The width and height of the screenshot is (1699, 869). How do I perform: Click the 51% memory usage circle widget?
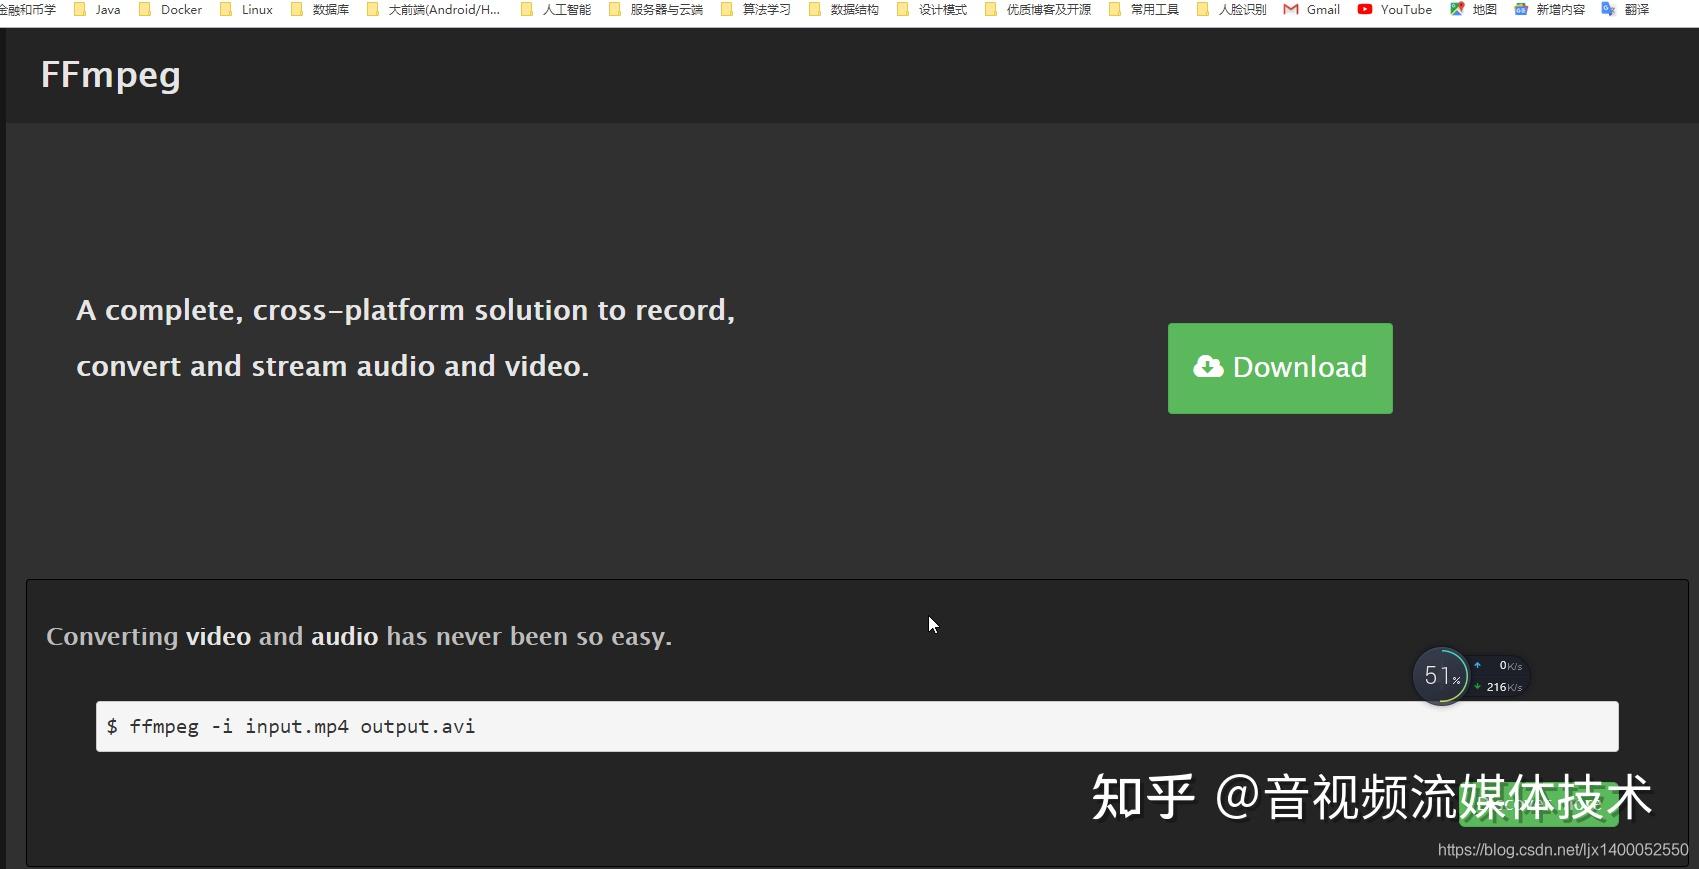[1441, 676]
